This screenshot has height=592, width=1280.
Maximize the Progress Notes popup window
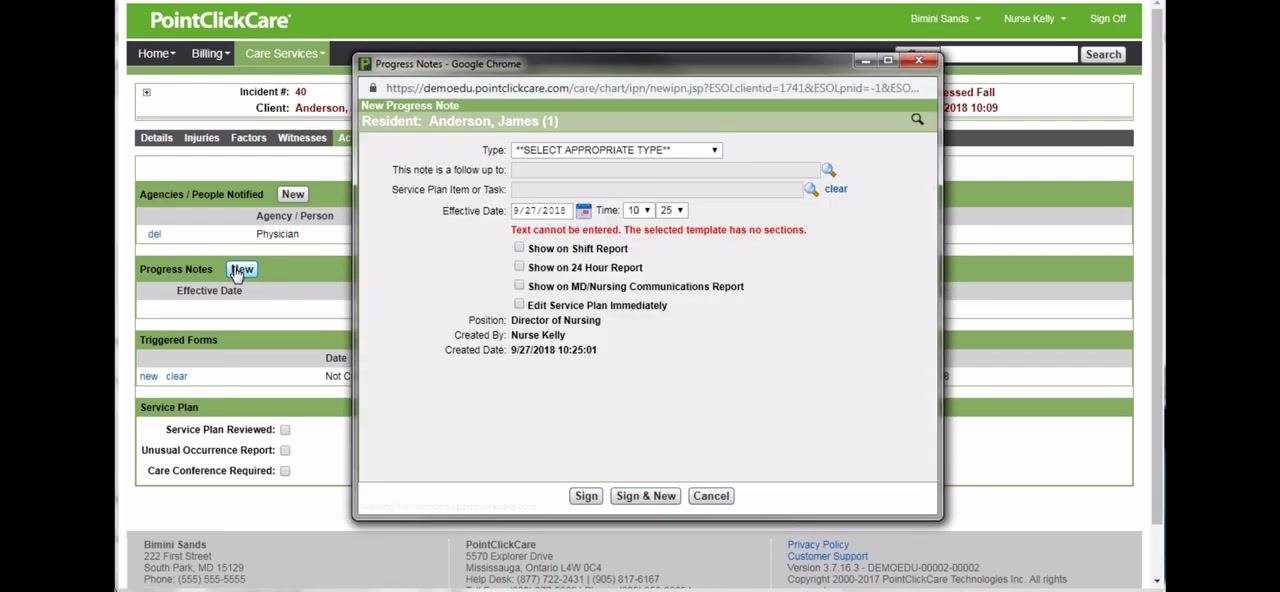tap(888, 62)
